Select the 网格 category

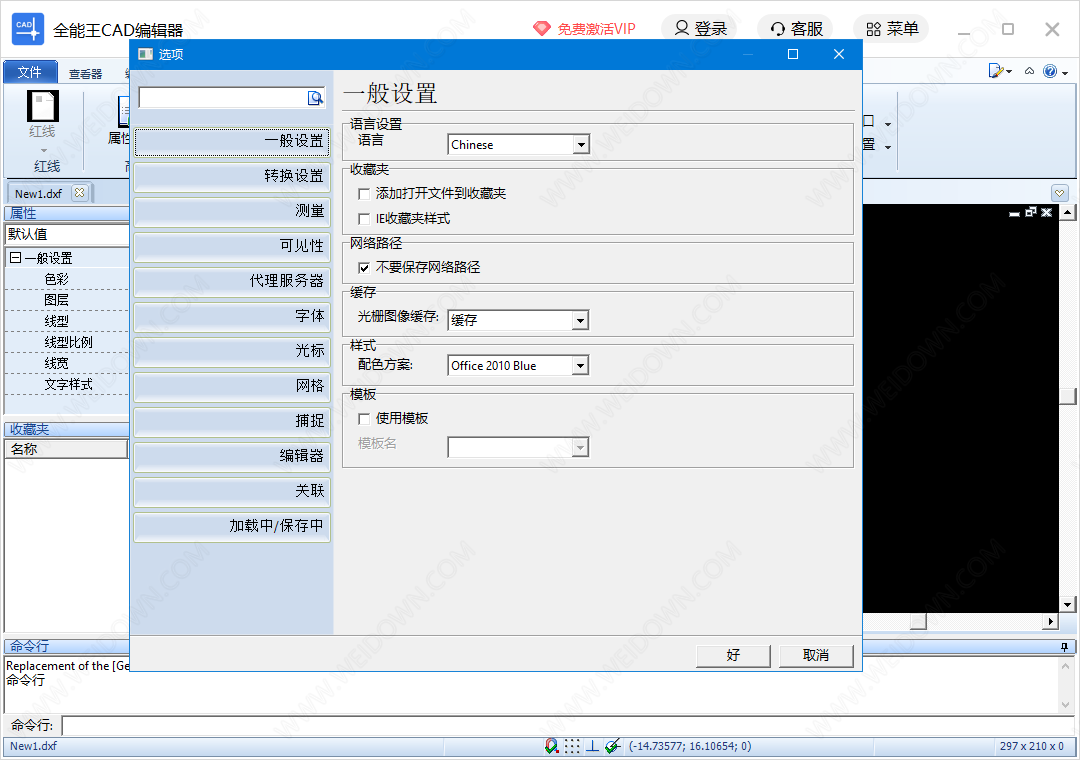pyautogui.click(x=232, y=387)
